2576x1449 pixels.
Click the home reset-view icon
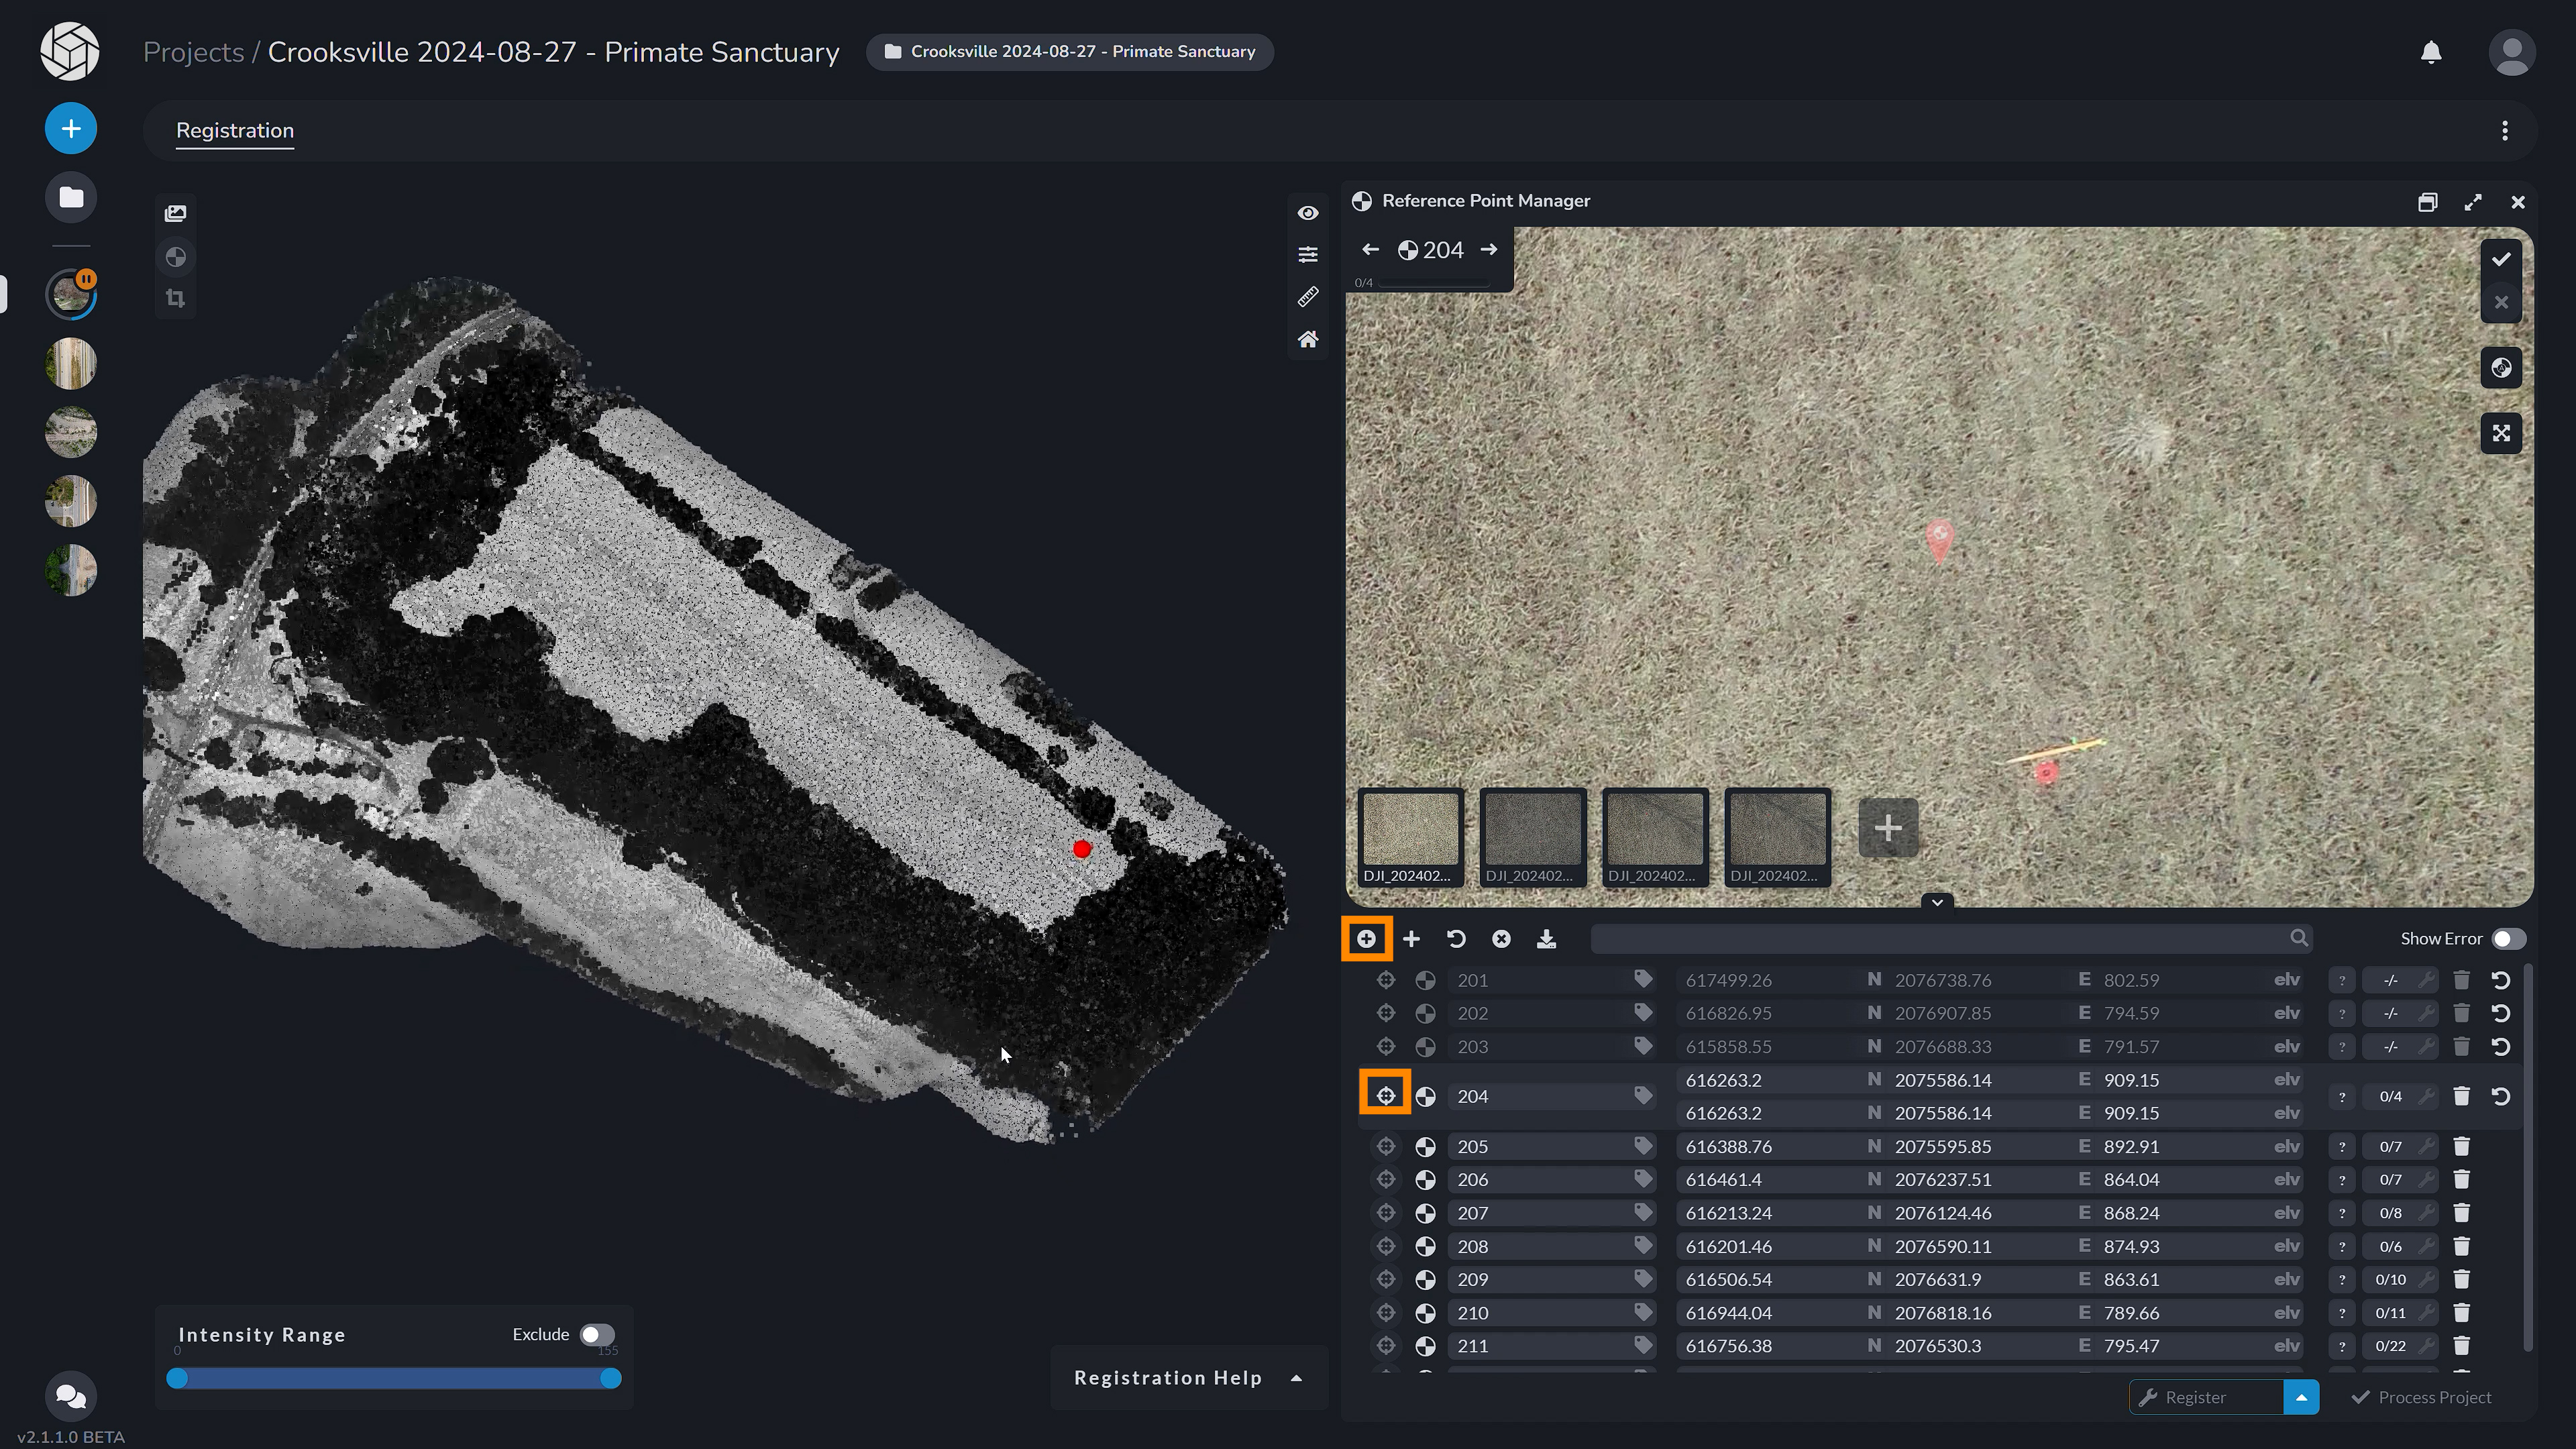point(1308,340)
